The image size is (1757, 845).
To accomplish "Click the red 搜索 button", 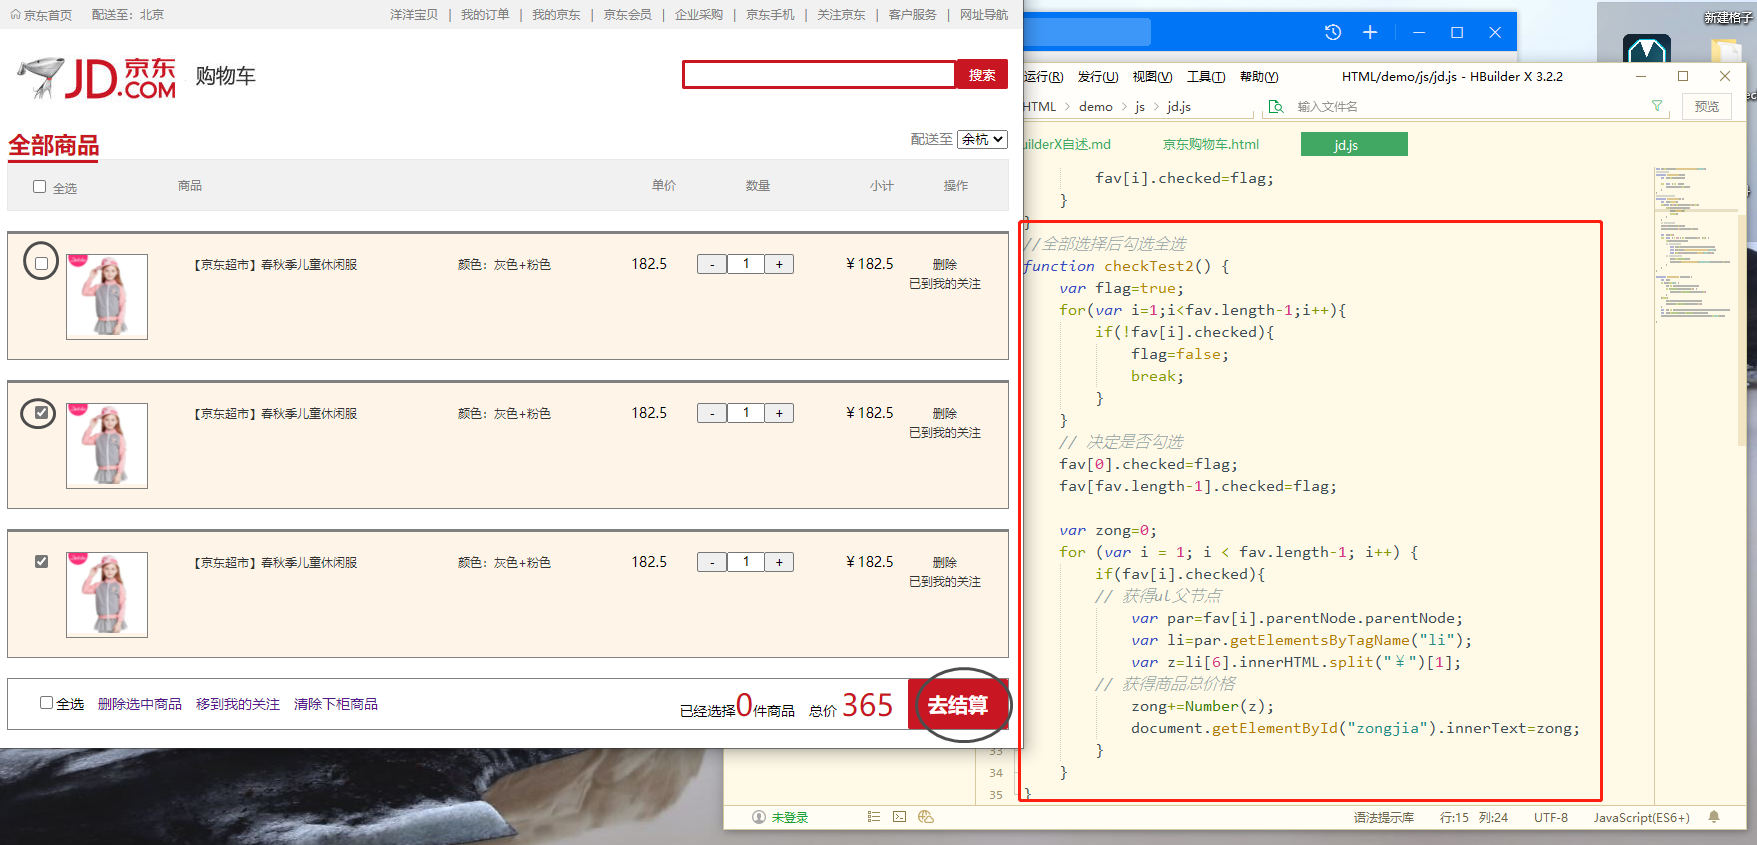I will pos(982,75).
